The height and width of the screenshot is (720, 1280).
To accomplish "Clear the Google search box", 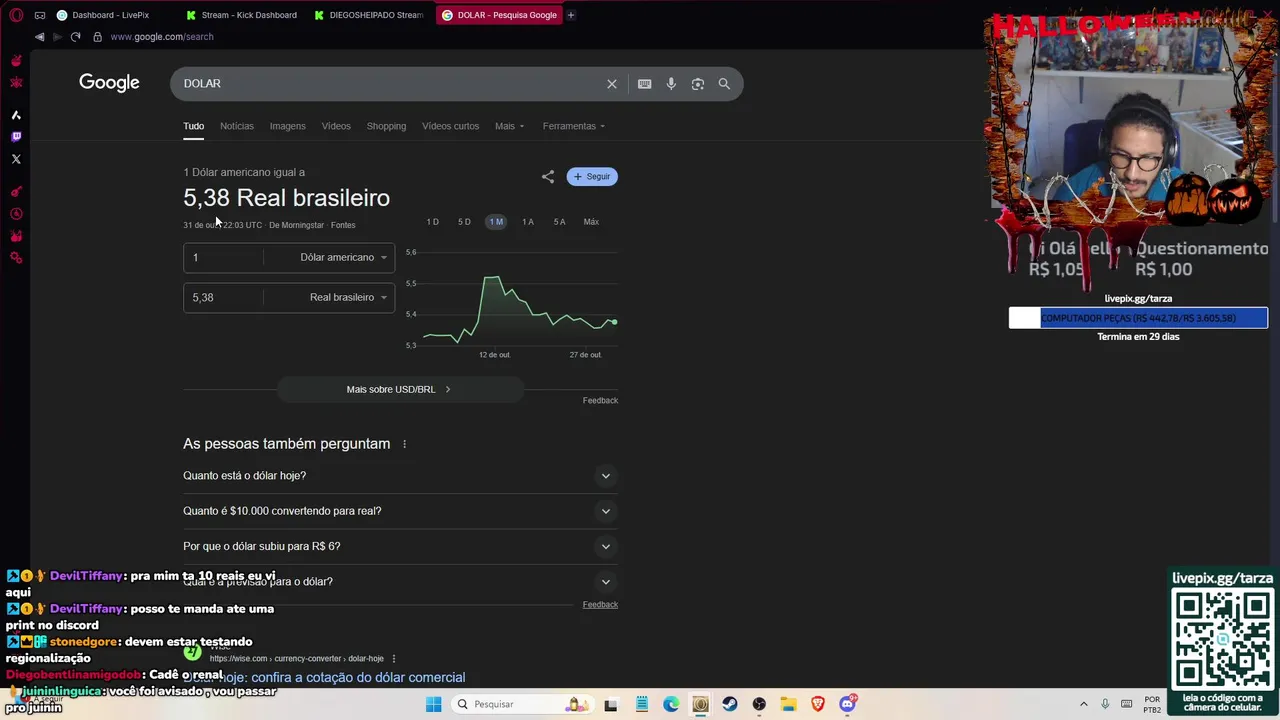I will coord(612,84).
